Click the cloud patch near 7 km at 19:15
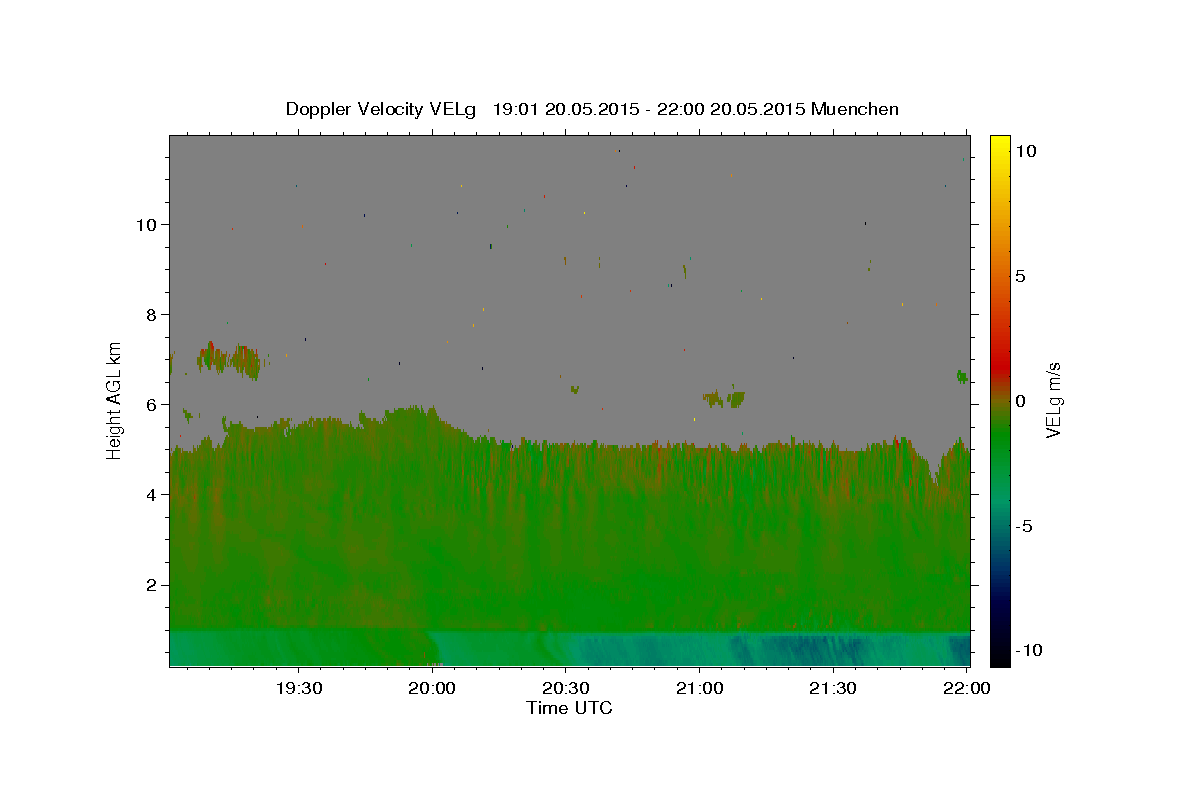The width and height of the screenshot is (1200, 800). (230, 359)
